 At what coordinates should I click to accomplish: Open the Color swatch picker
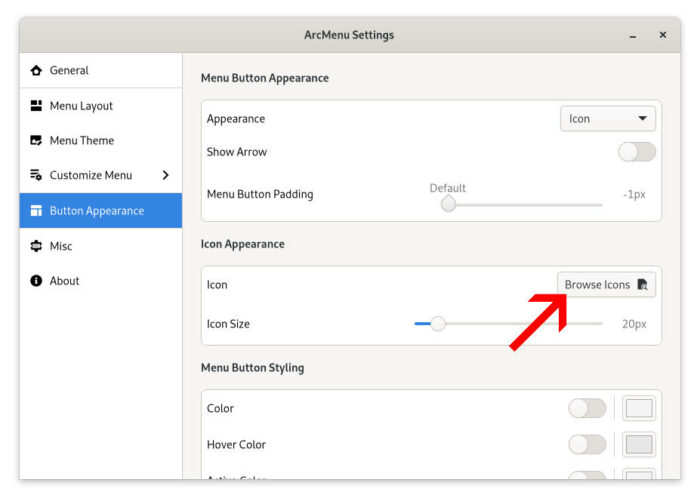pos(639,408)
